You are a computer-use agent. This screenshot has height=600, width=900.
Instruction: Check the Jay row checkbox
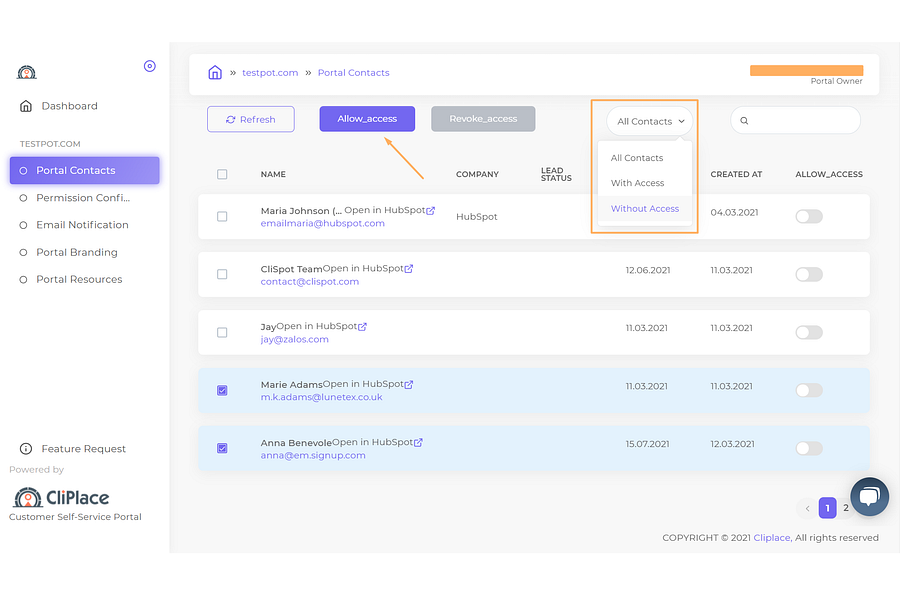222,332
